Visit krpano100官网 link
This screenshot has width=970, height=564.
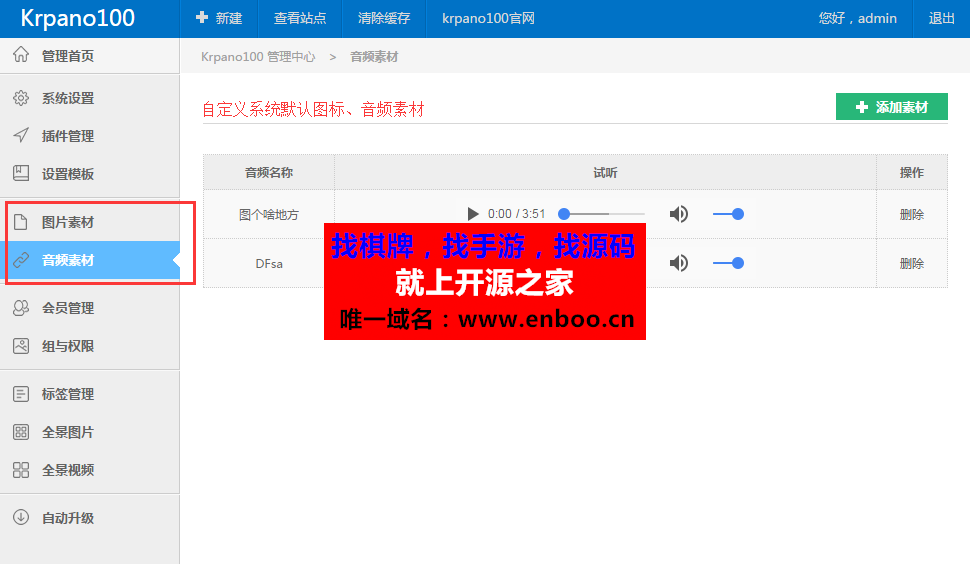488,19
